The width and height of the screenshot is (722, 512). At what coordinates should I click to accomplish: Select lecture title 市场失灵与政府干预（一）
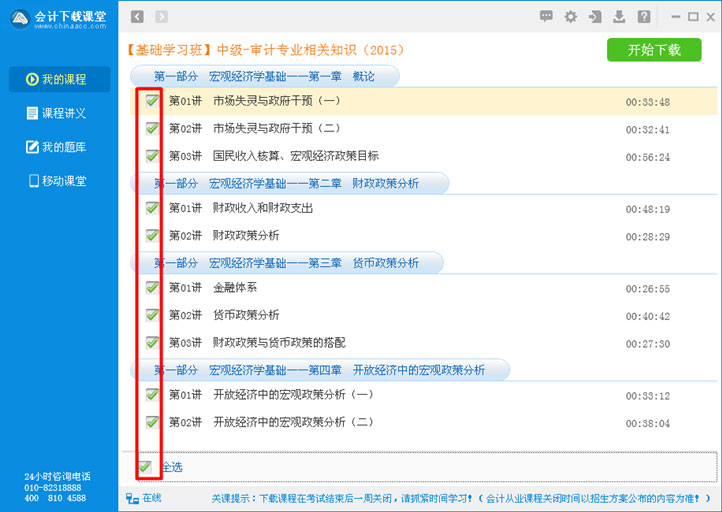[277, 101]
